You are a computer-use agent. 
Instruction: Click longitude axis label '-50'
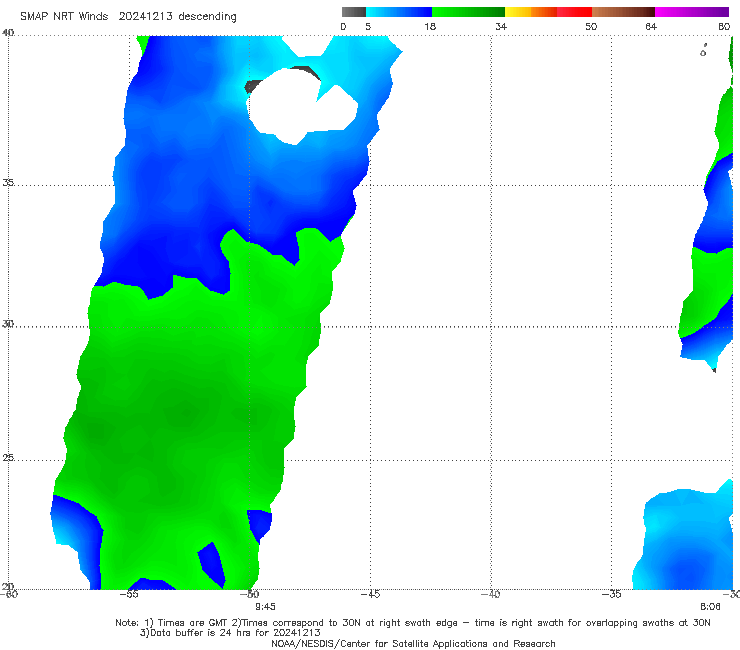(x=250, y=594)
